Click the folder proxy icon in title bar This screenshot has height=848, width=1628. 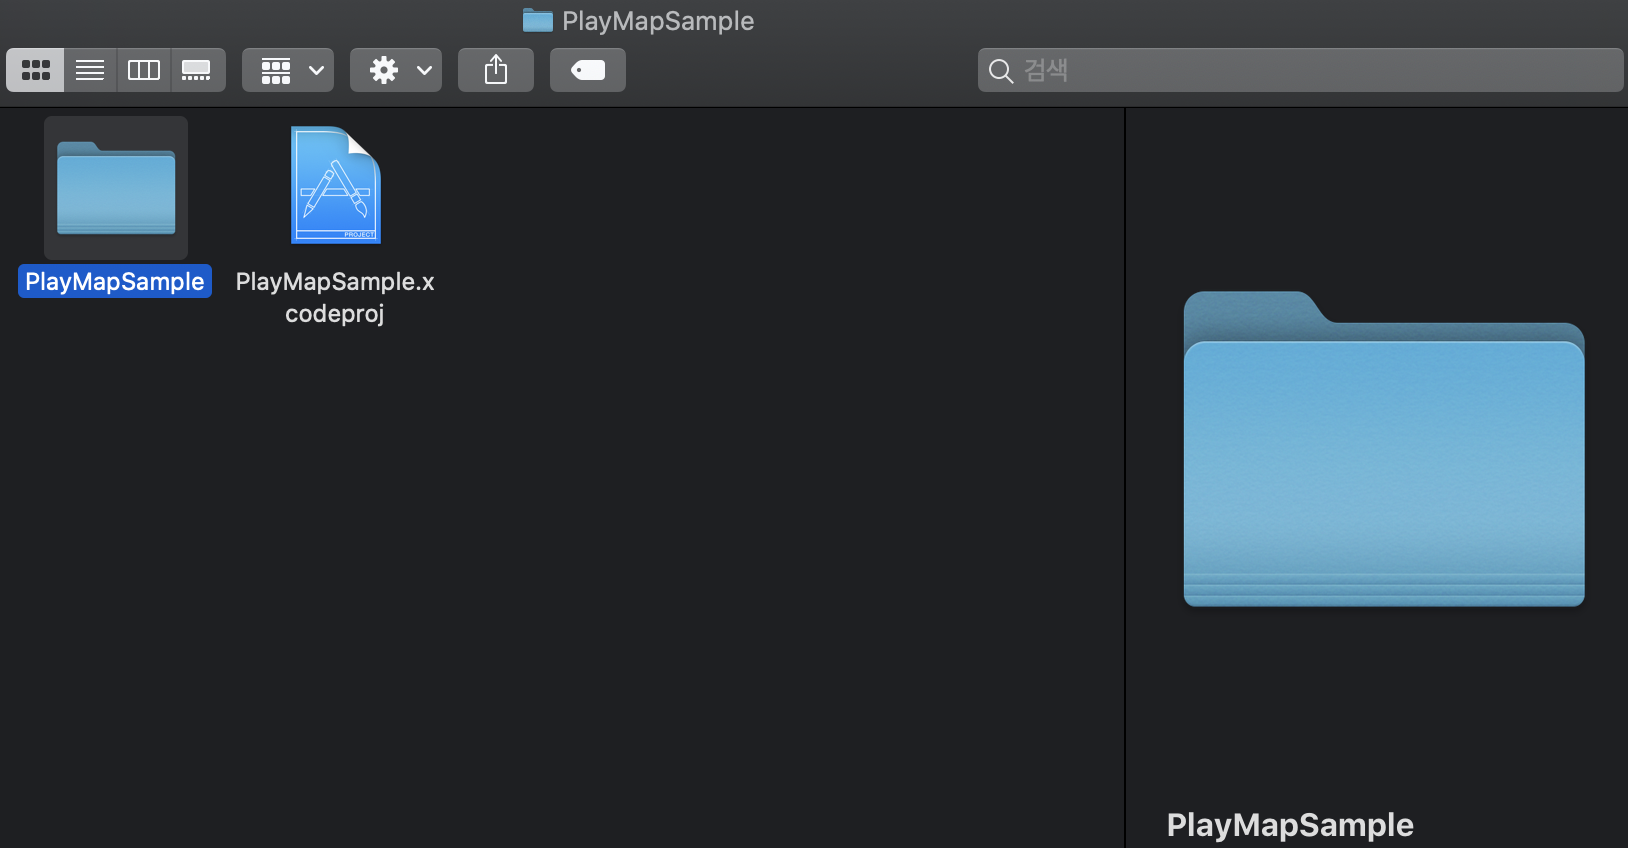click(x=538, y=20)
